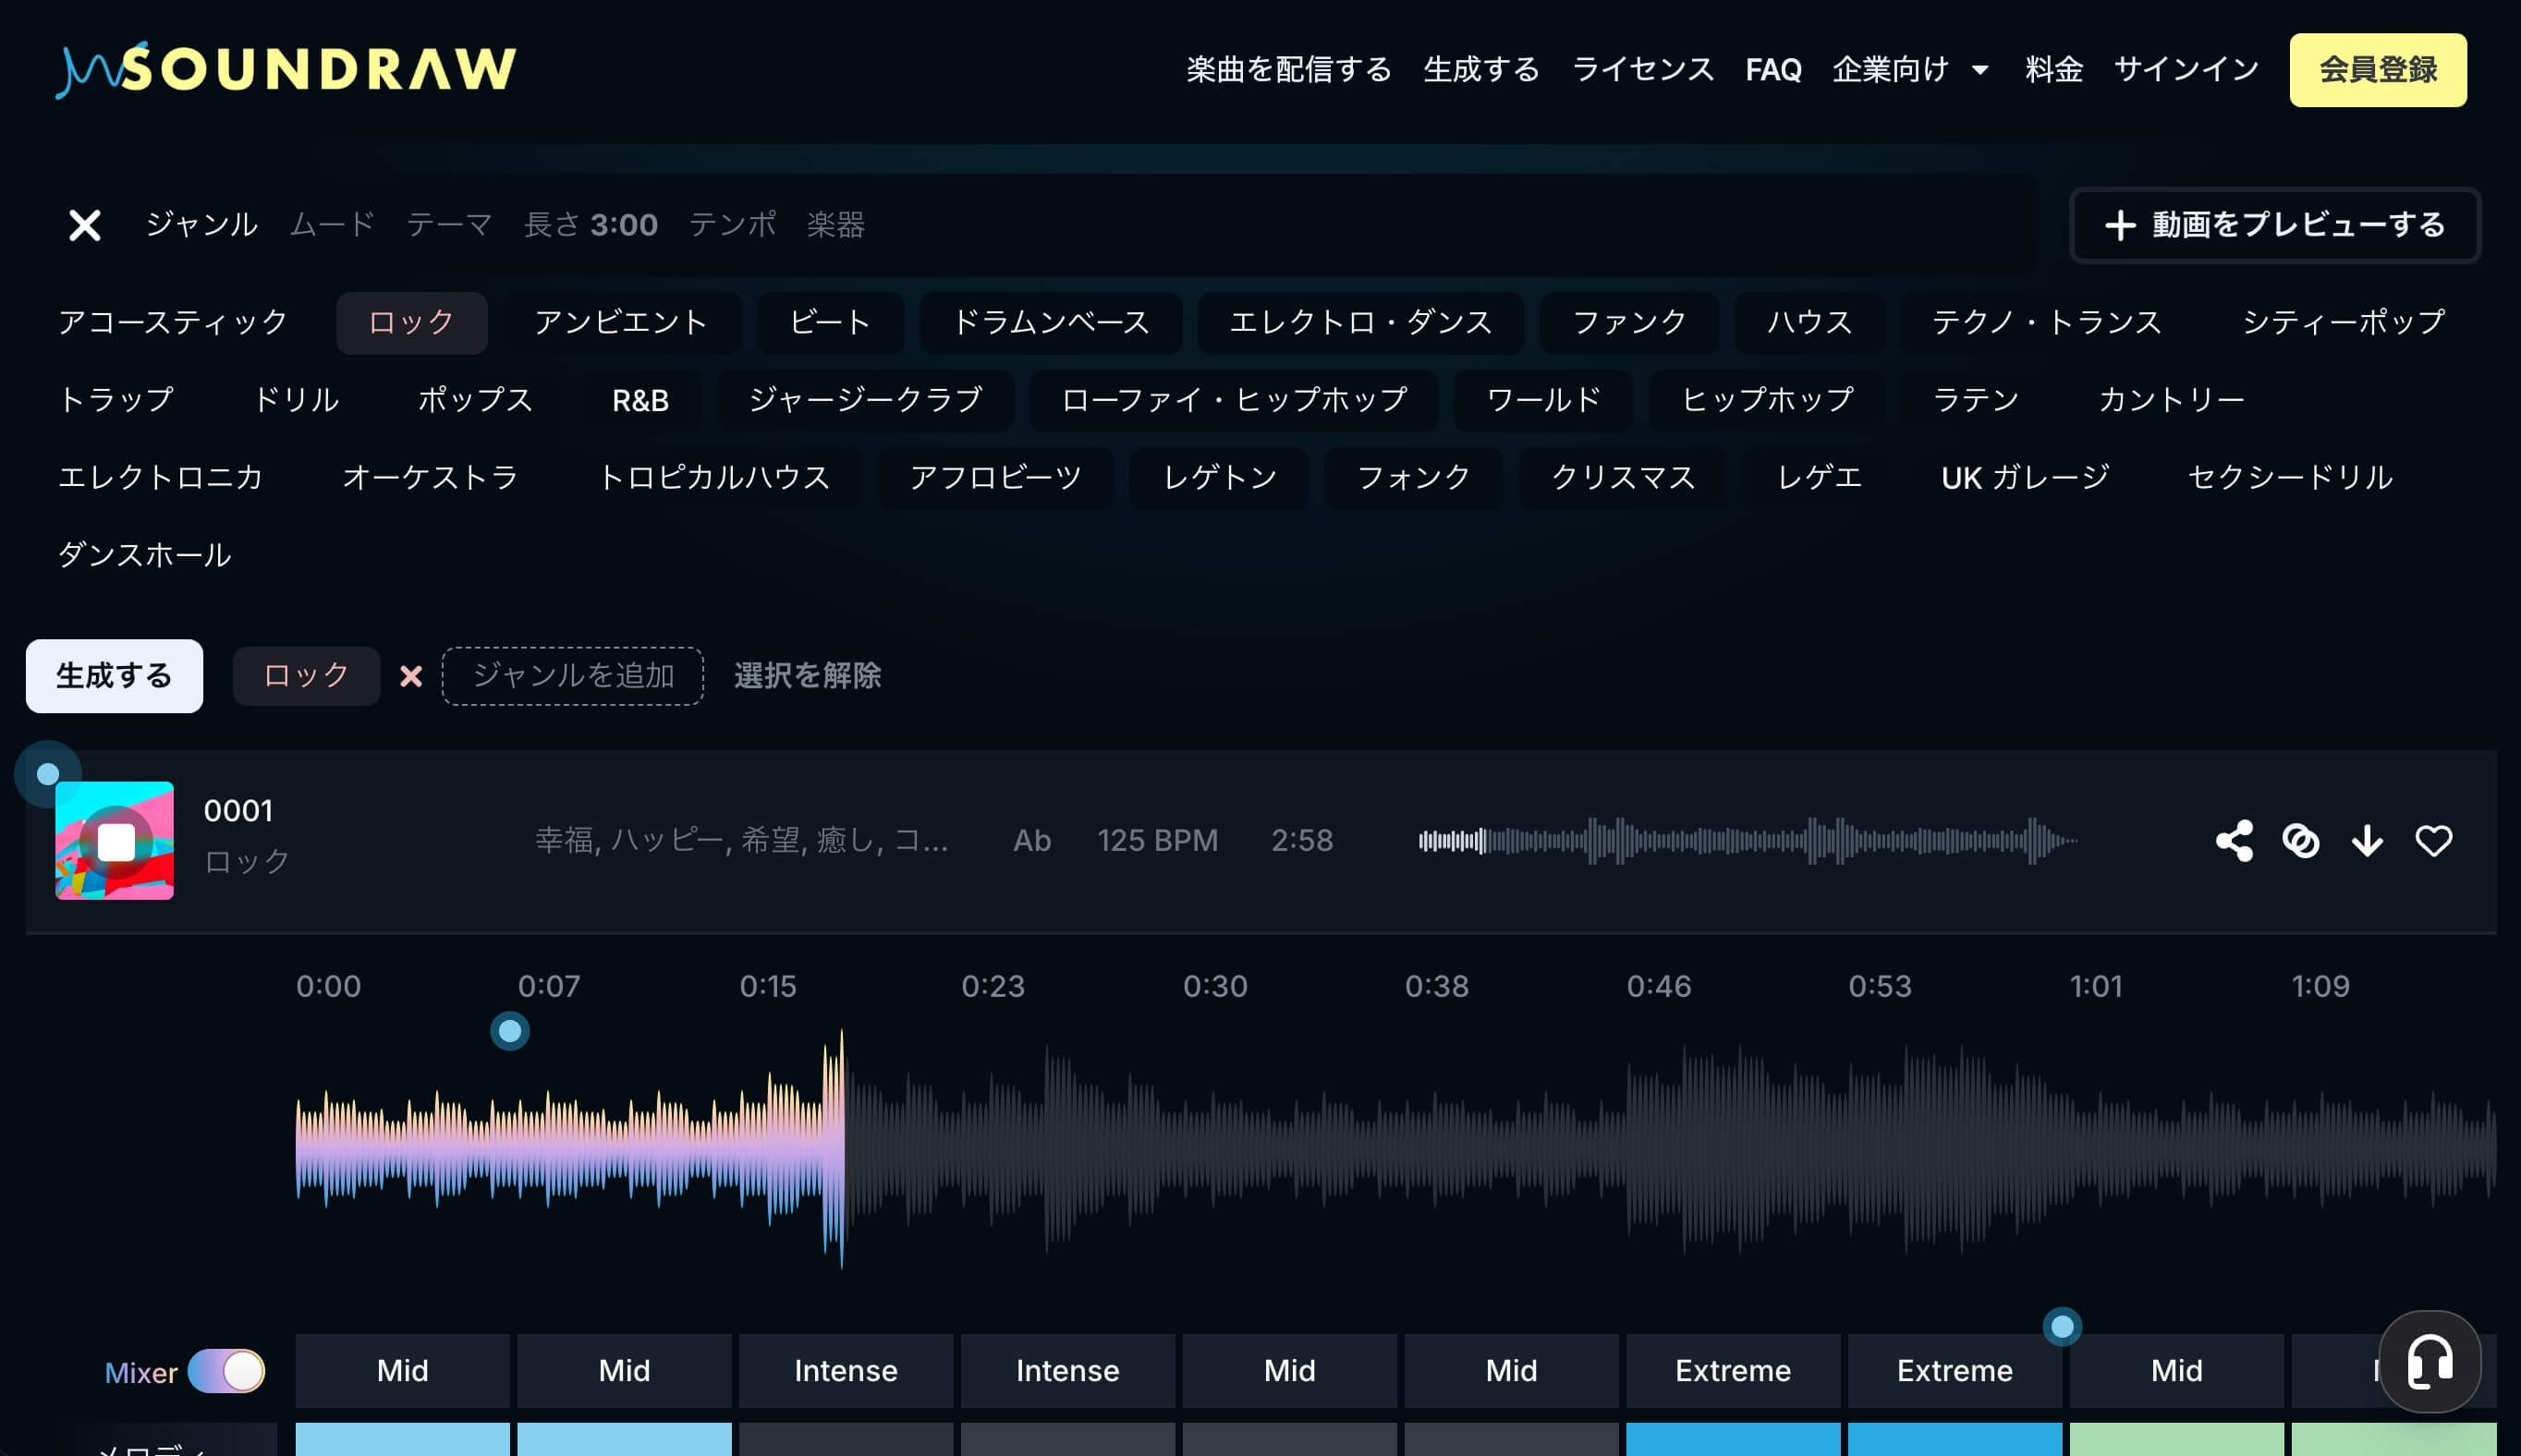The width and height of the screenshot is (2521, 1456).
Task: Set the seventh energy block to Extreme
Action: (1733, 1370)
